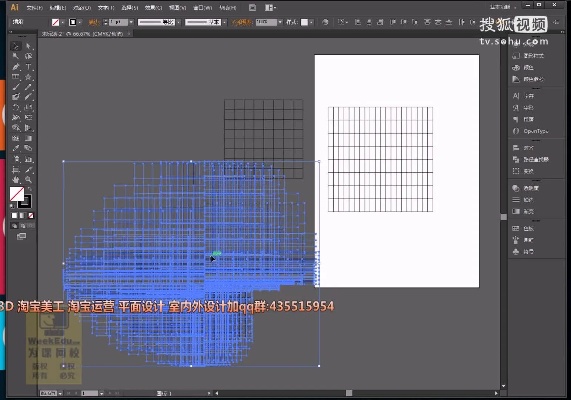Open the stroke color dropdown in control bar

click(x=80, y=23)
